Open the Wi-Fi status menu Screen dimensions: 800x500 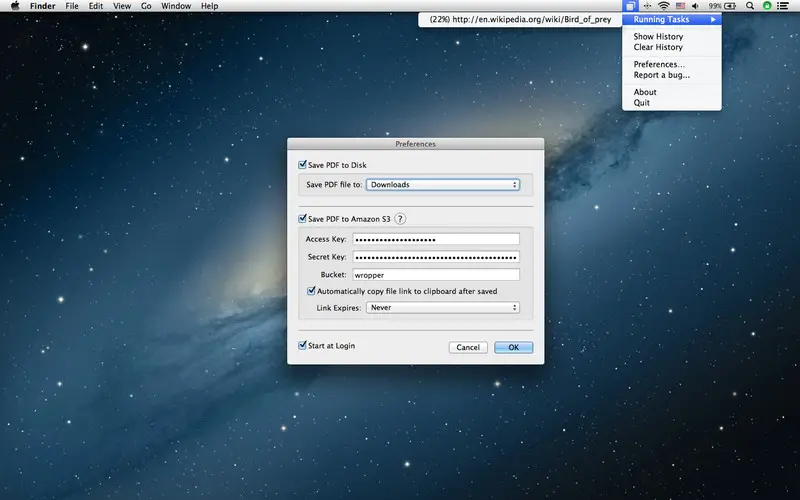point(664,6)
